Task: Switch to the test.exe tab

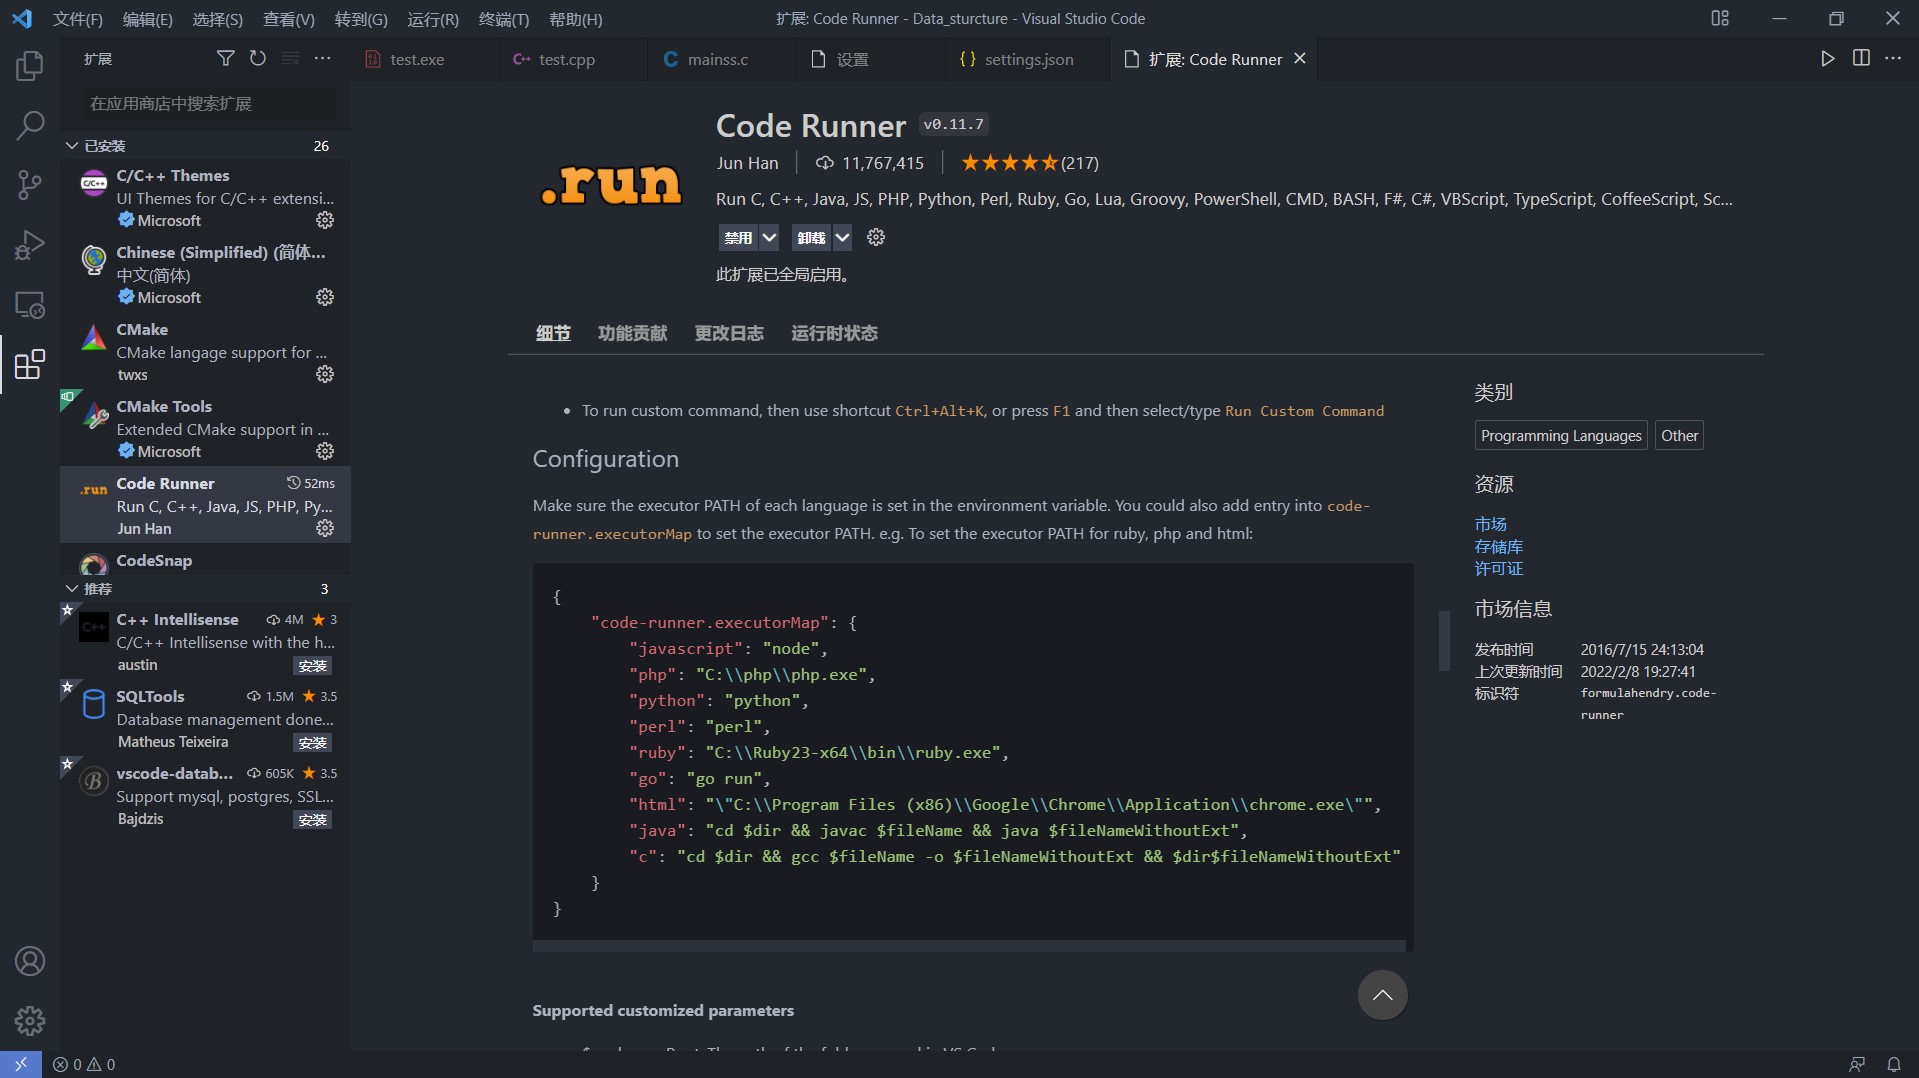Action: coord(425,59)
